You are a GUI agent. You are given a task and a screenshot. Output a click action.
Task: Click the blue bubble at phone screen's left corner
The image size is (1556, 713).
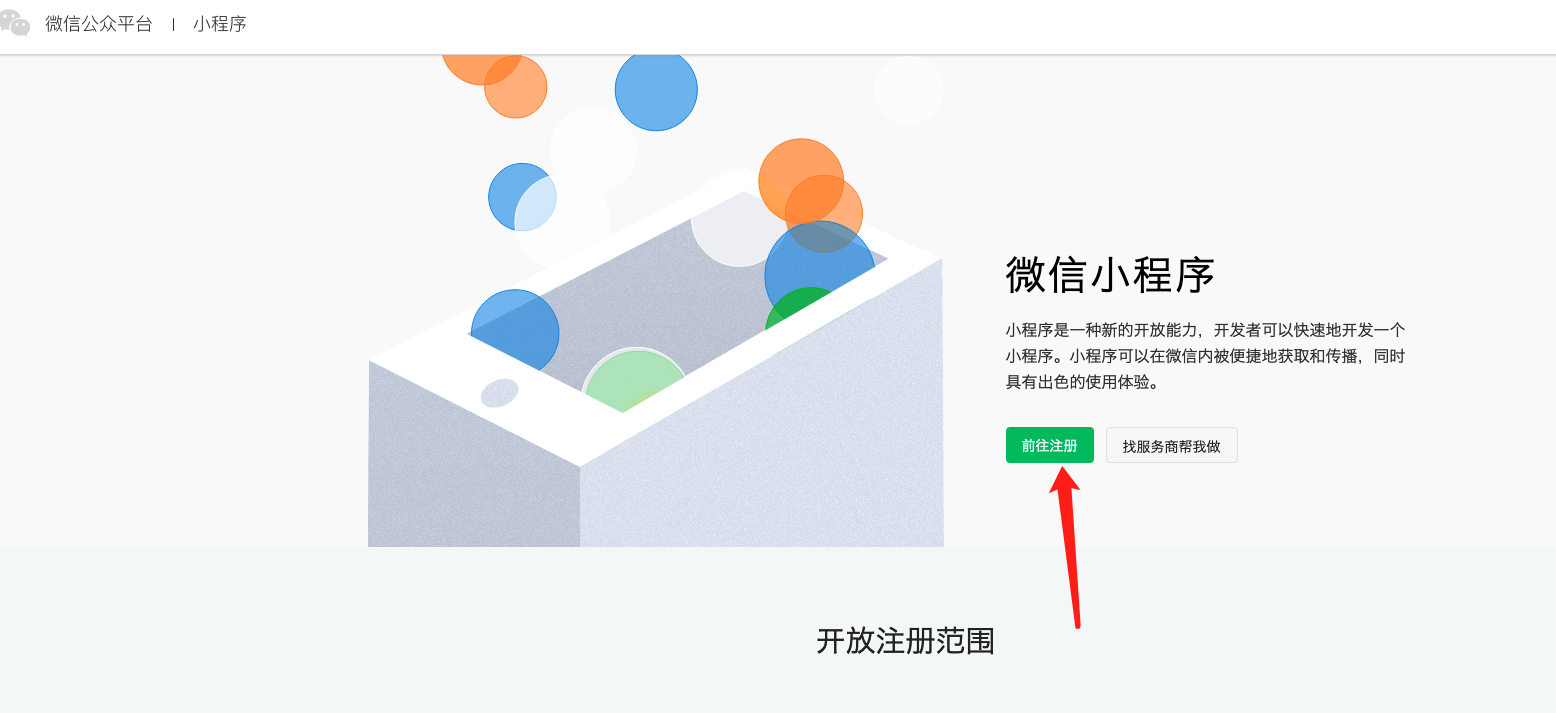coord(515,332)
